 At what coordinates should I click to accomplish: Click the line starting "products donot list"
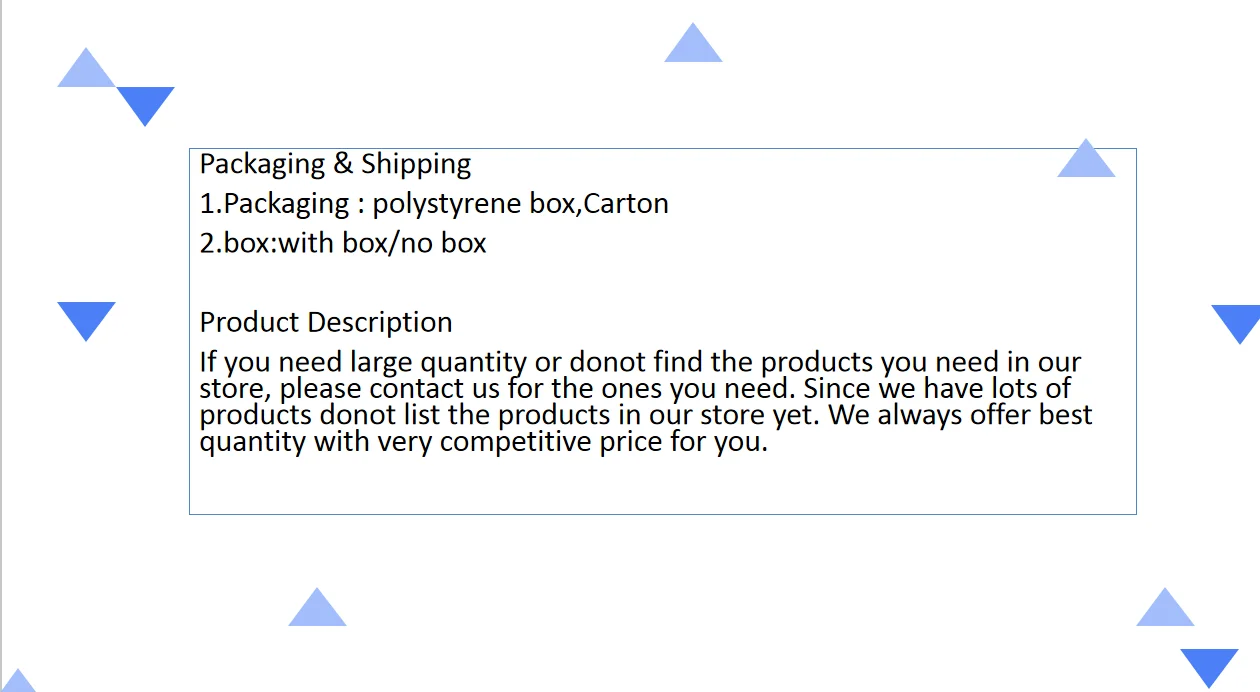pyautogui.click(x=645, y=414)
